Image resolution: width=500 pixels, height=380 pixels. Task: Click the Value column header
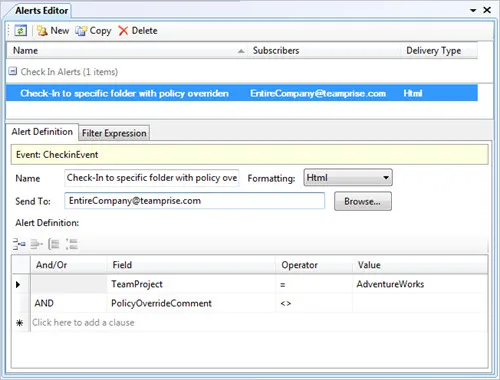click(x=420, y=265)
